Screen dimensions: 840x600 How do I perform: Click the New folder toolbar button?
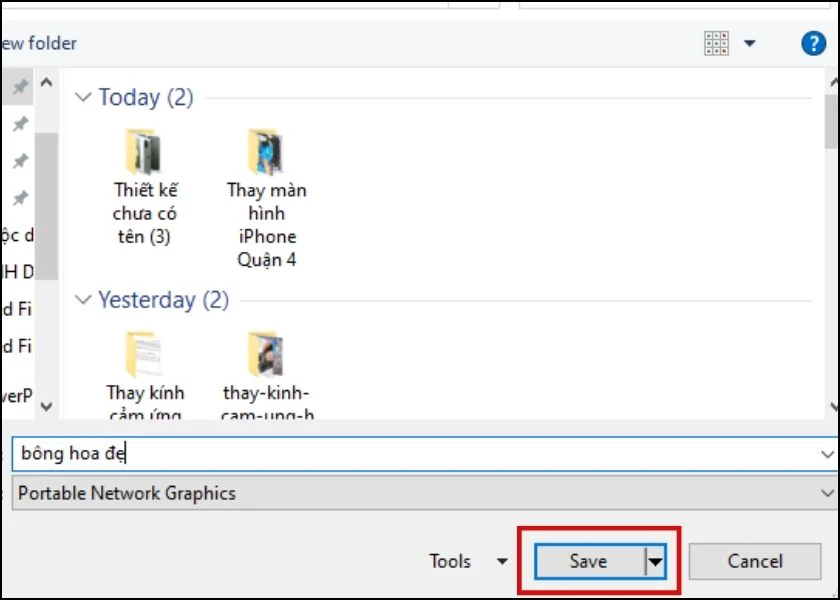pos(39,43)
